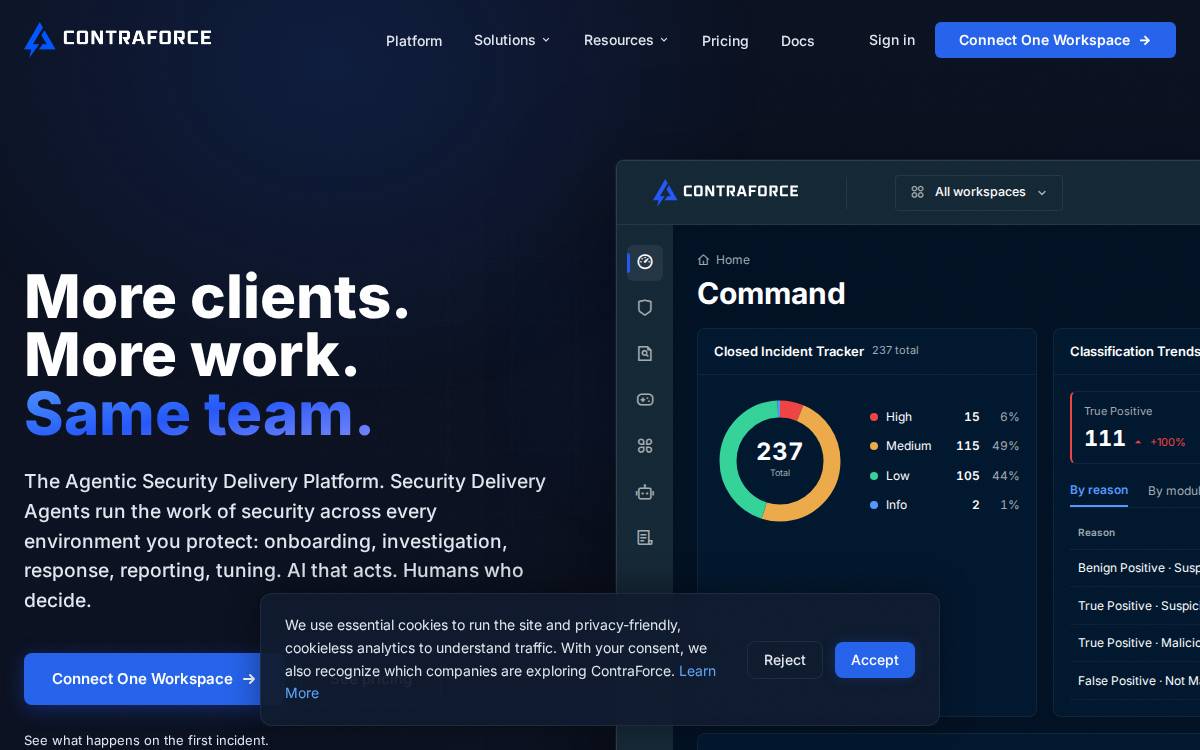
Task: Accept the cookies
Action: pyautogui.click(x=875, y=660)
